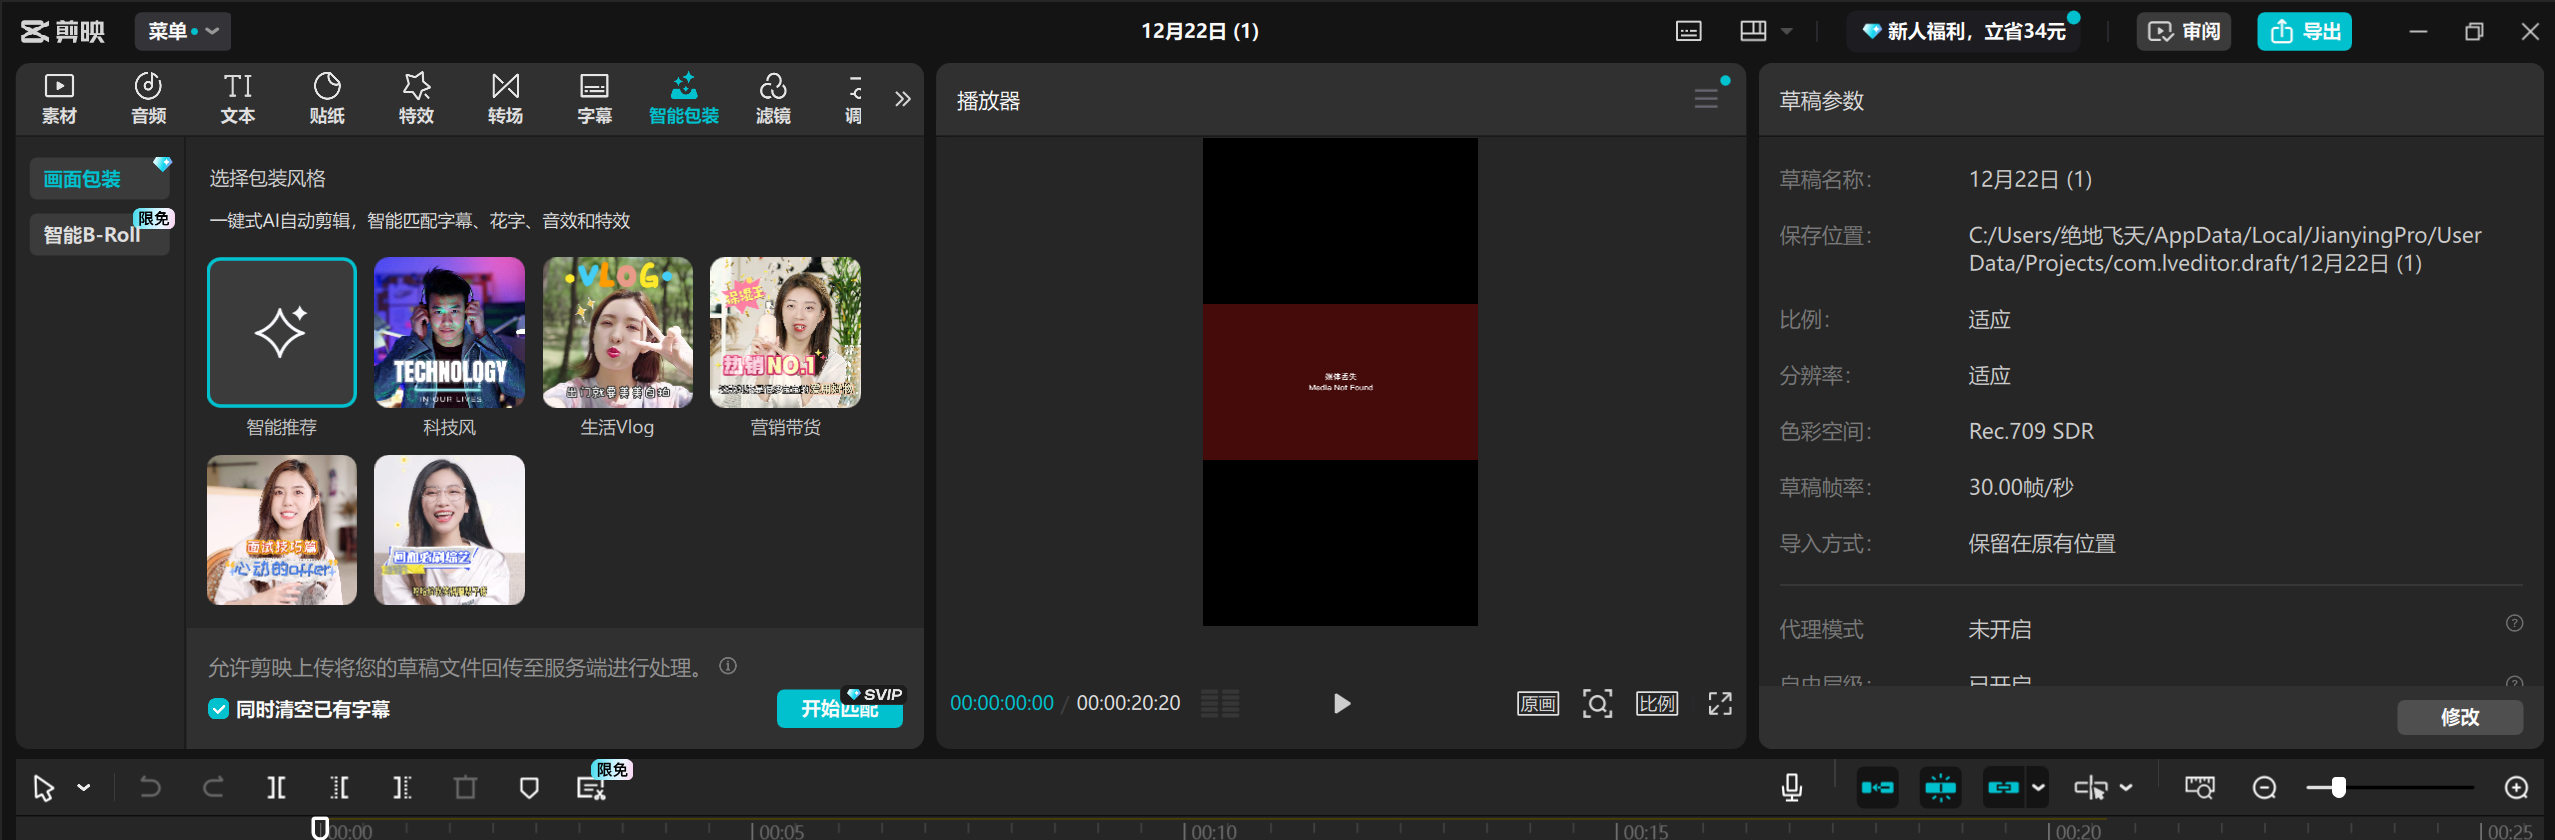Open the player panel hamburger menu
This screenshot has height=840, width=2555.
coord(1705,99)
